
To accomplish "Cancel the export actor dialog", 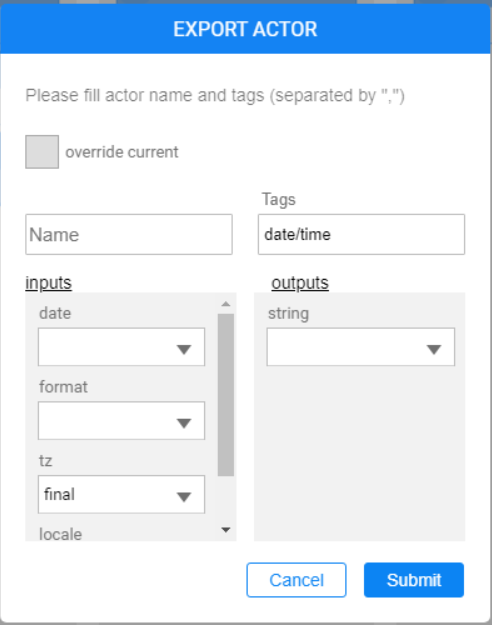I will pos(296,580).
